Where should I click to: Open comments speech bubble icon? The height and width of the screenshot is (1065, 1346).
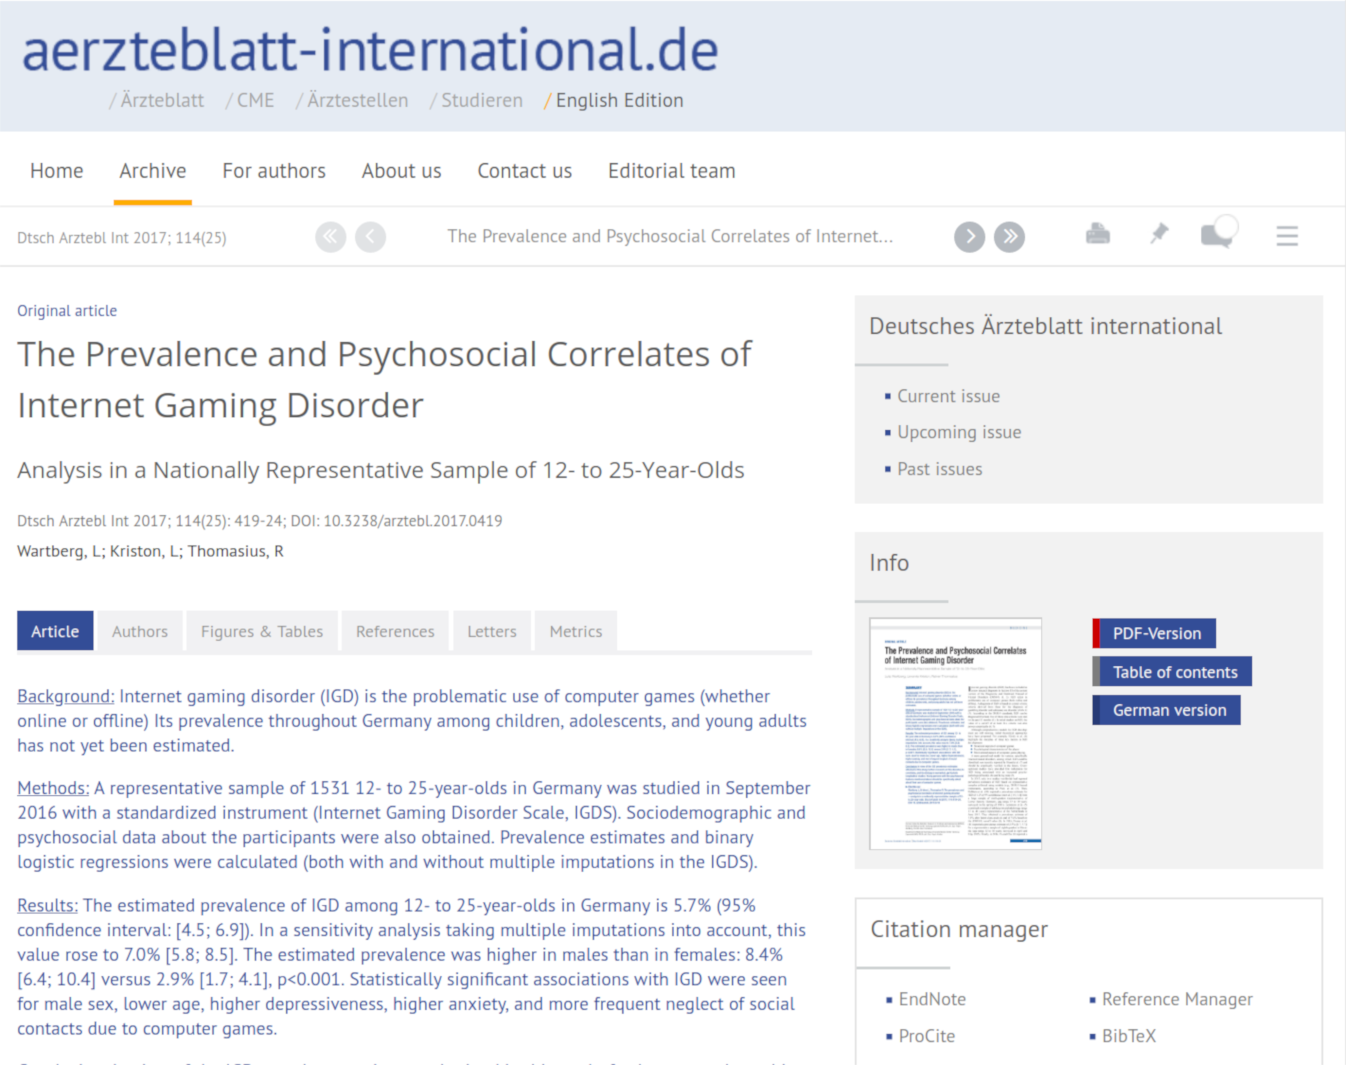[1218, 234]
